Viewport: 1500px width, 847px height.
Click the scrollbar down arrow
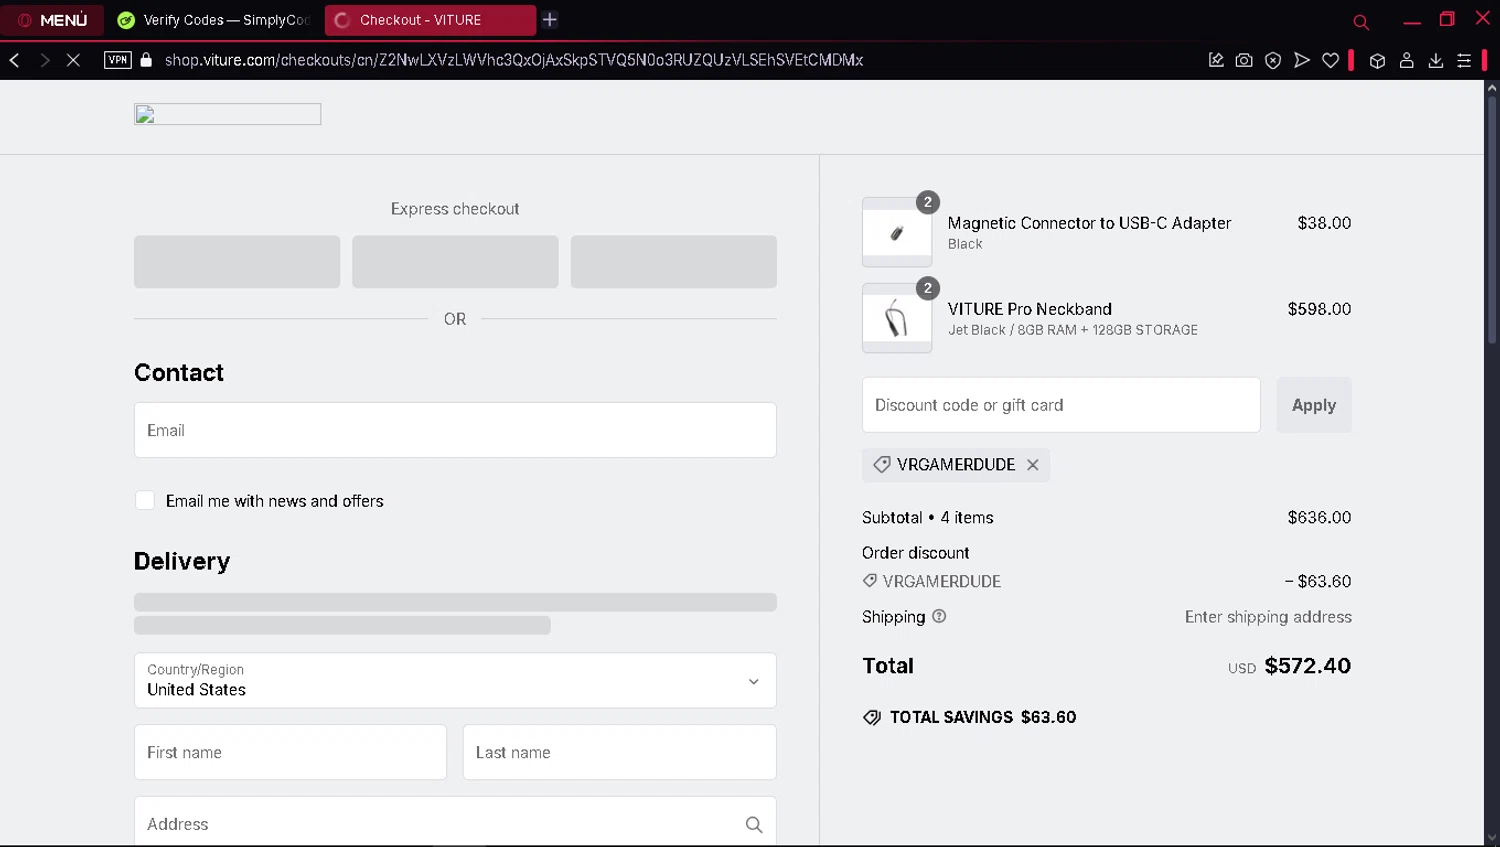pos(1492,838)
